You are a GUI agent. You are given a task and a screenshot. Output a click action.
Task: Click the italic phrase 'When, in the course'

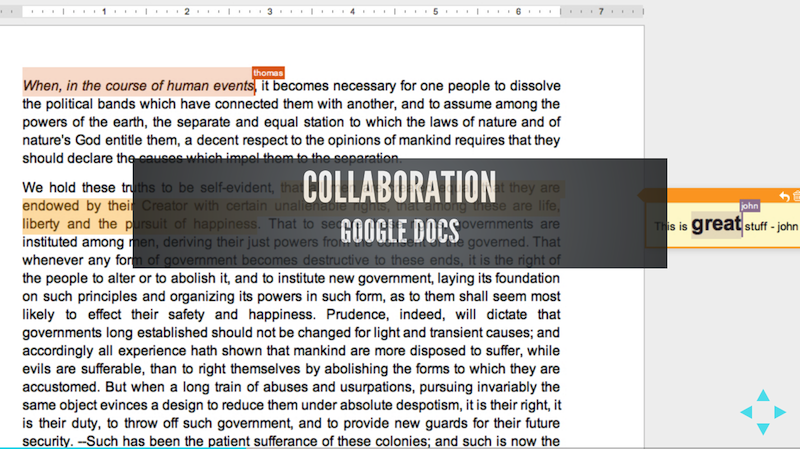85,86
